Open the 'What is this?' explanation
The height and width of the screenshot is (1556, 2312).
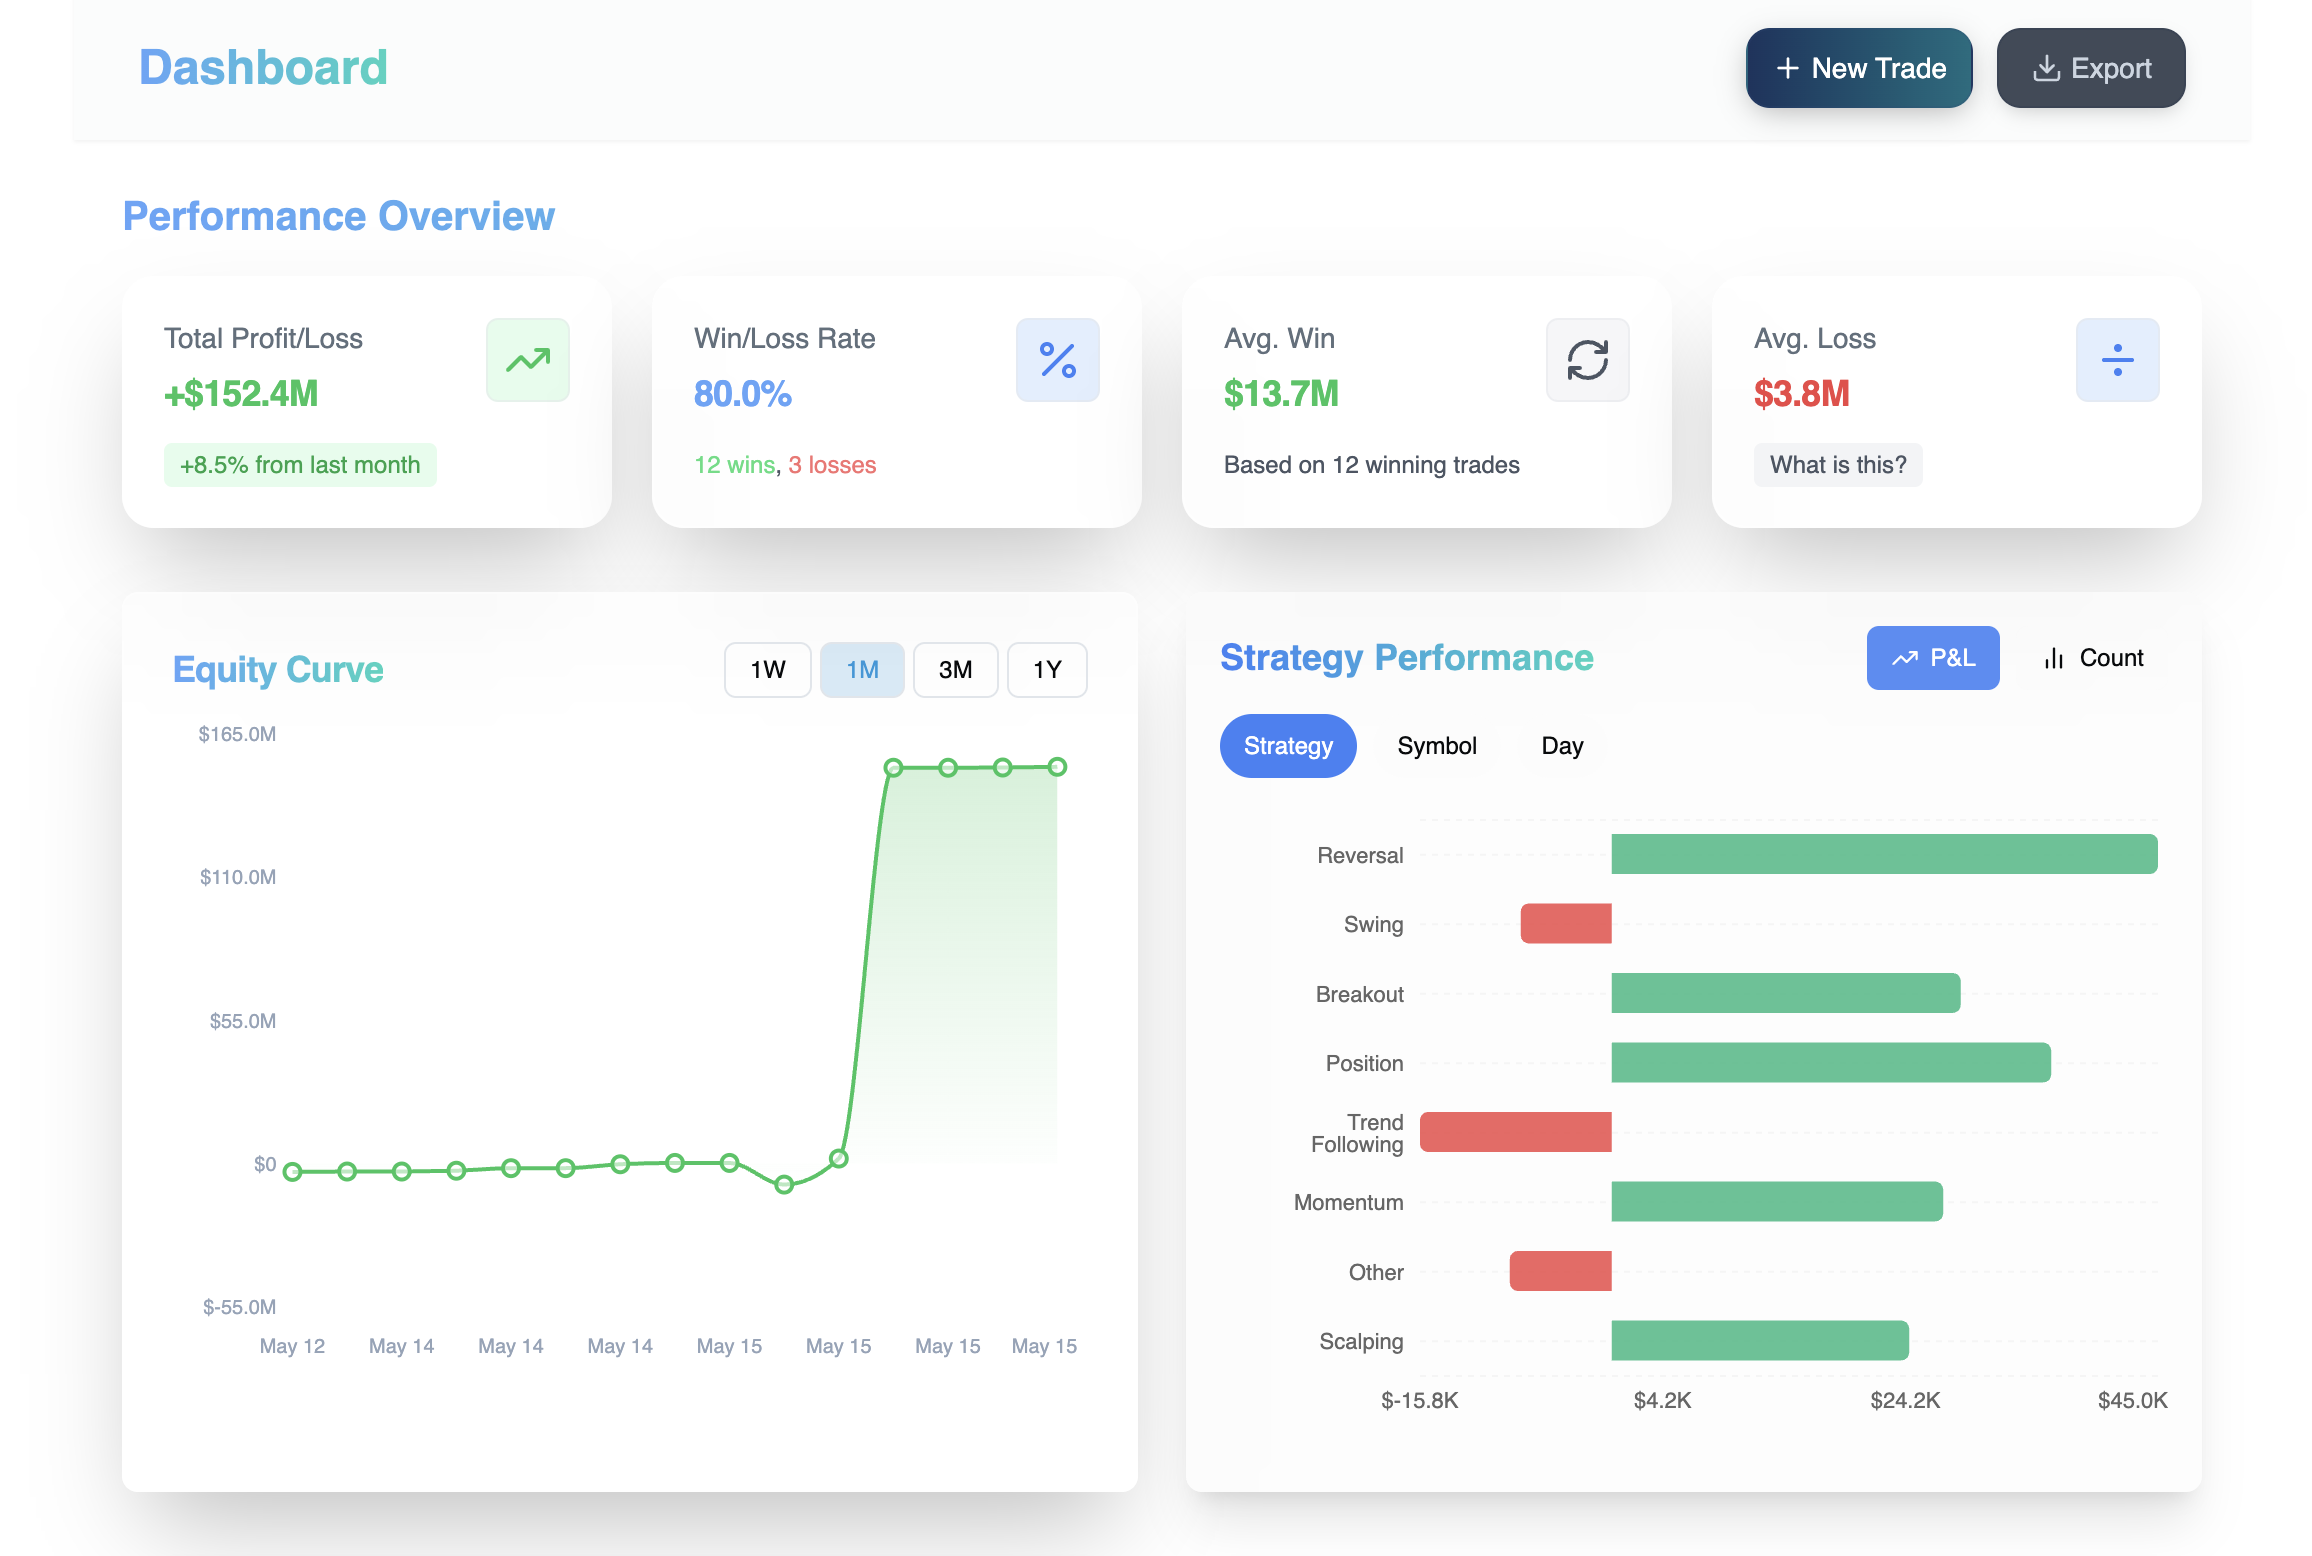tap(1837, 464)
